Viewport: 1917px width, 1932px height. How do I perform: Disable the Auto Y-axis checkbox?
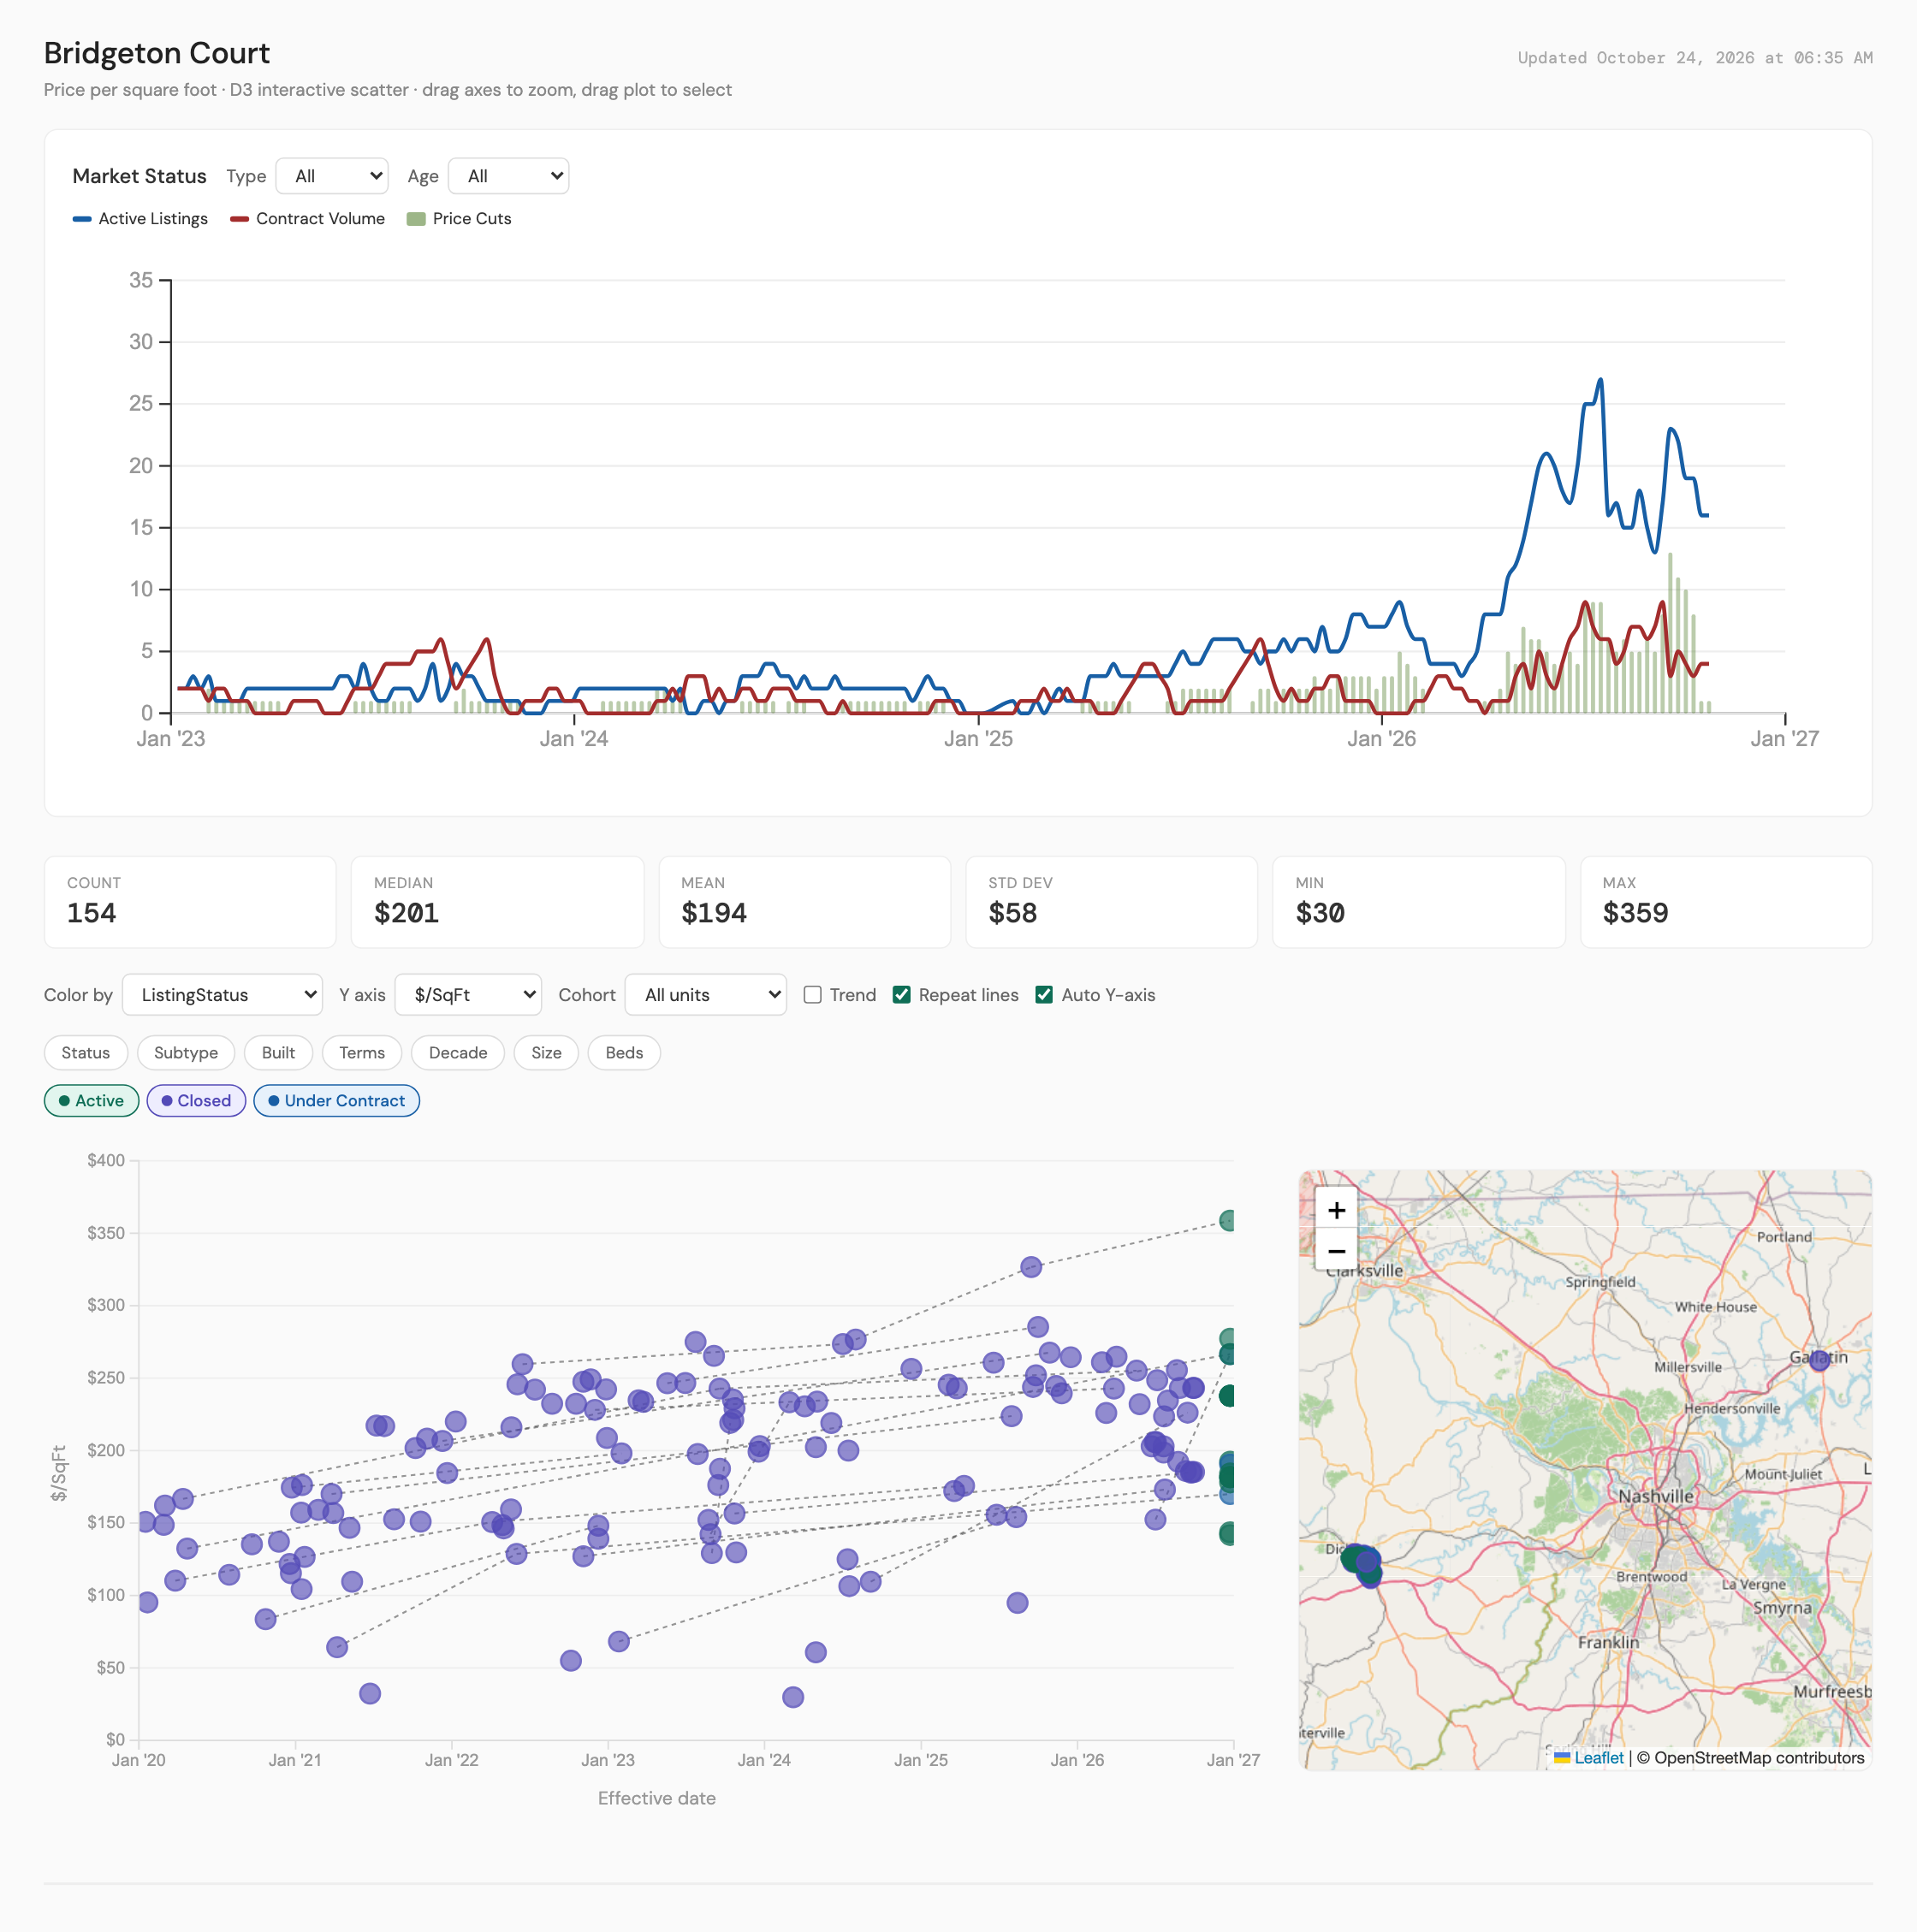pos(1044,995)
